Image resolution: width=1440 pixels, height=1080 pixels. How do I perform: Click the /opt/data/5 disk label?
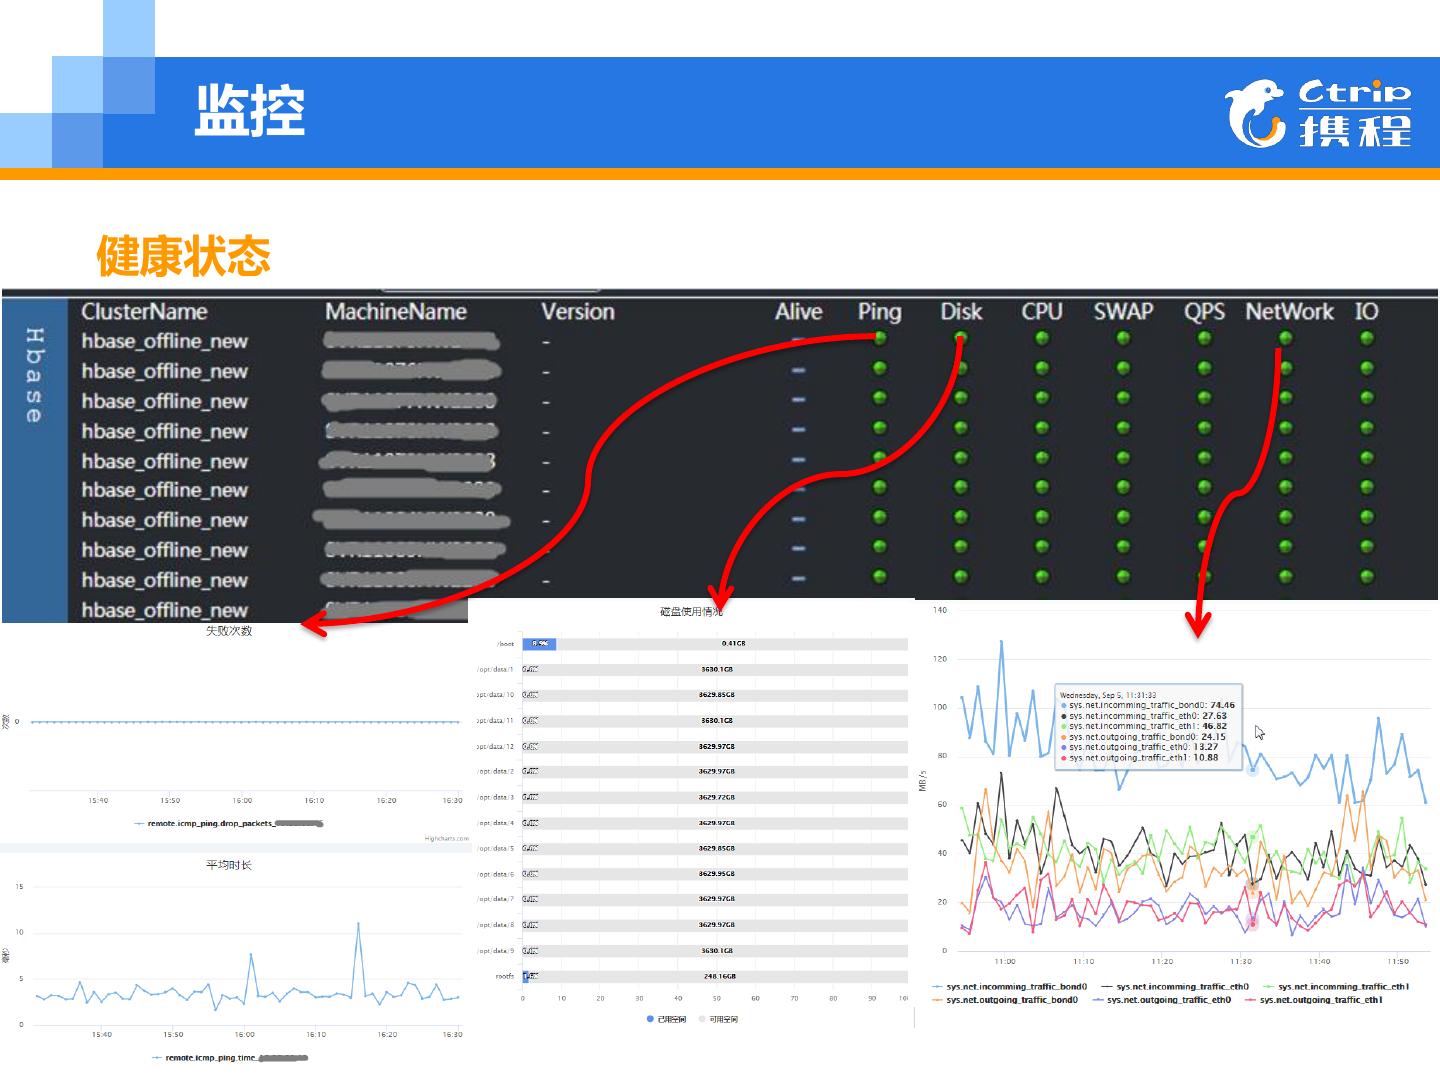point(498,848)
